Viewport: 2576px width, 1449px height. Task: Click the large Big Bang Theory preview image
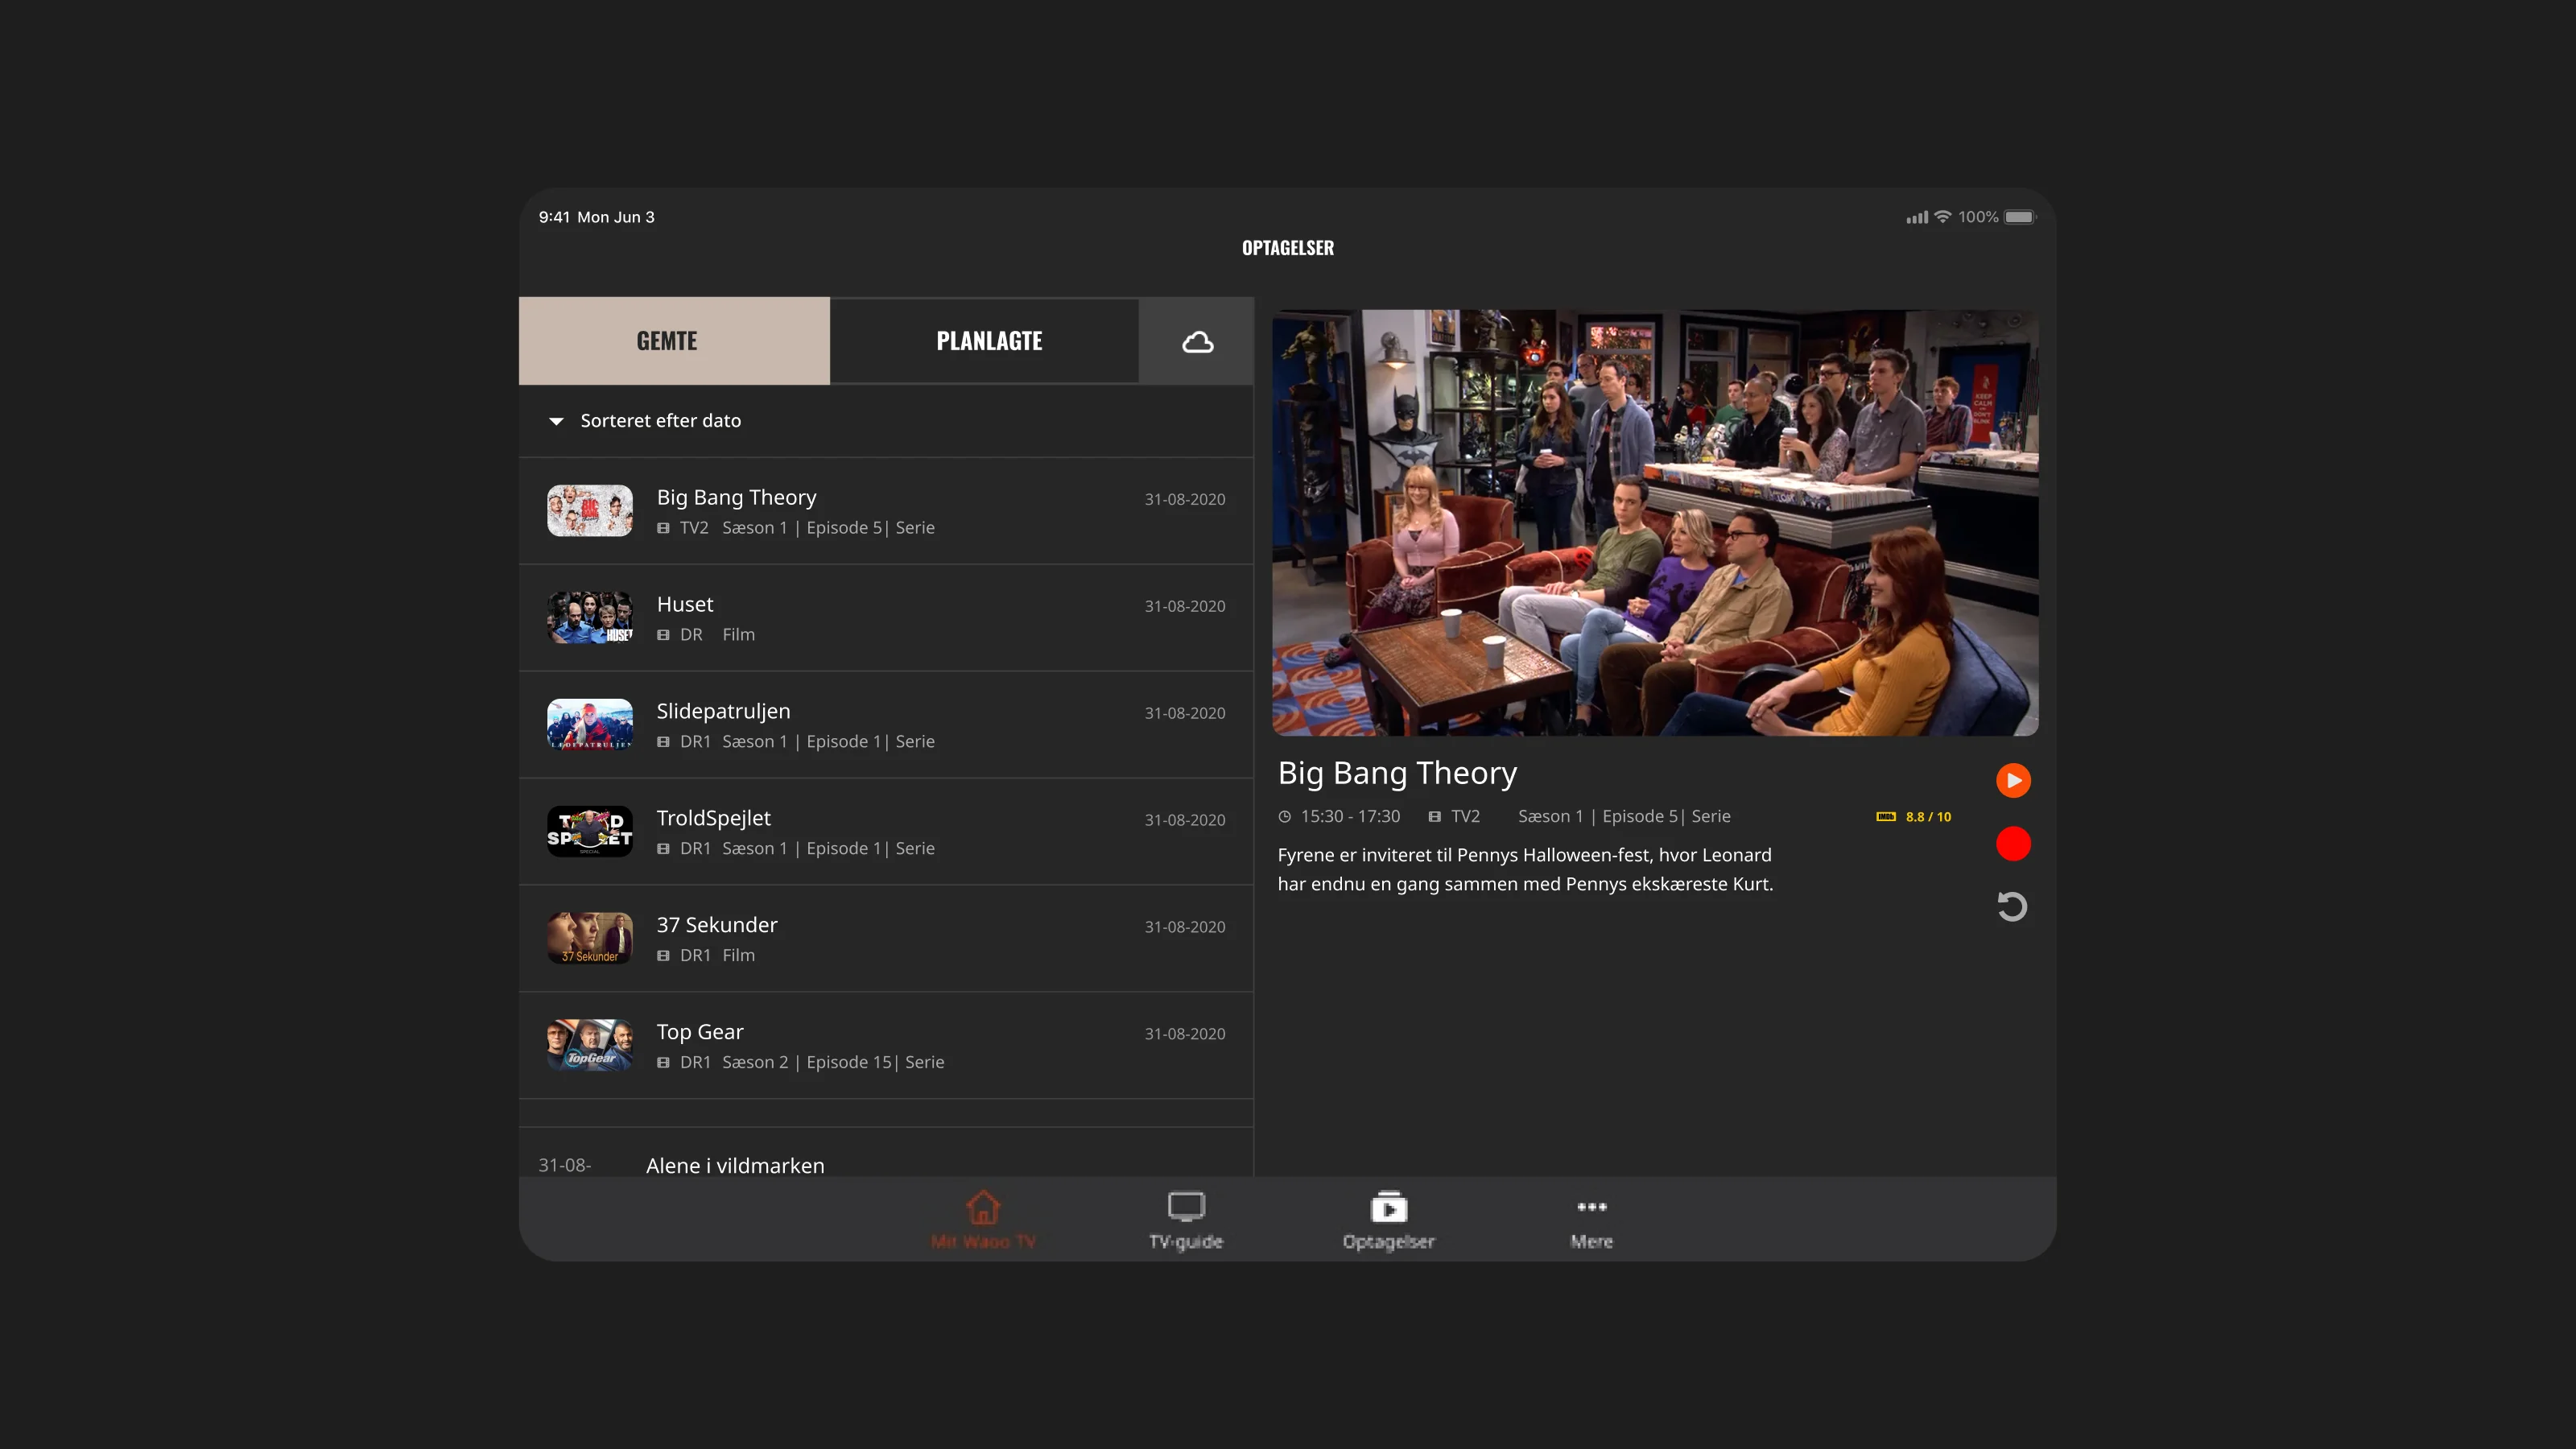1655,522
